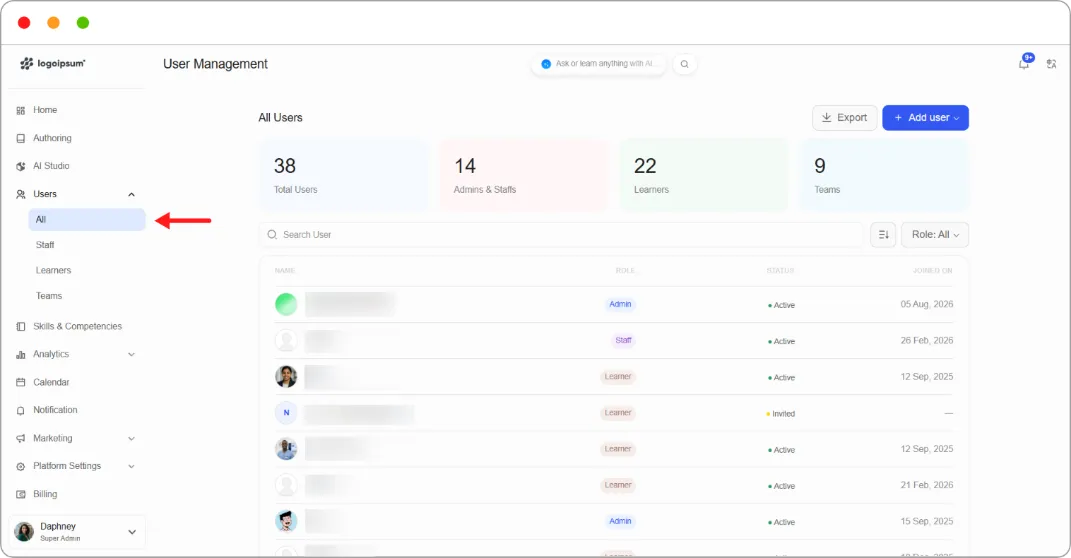Screen dimensions: 1071x558
Task: Click the Notification bell icon in sidebar
Action: (x=20, y=410)
